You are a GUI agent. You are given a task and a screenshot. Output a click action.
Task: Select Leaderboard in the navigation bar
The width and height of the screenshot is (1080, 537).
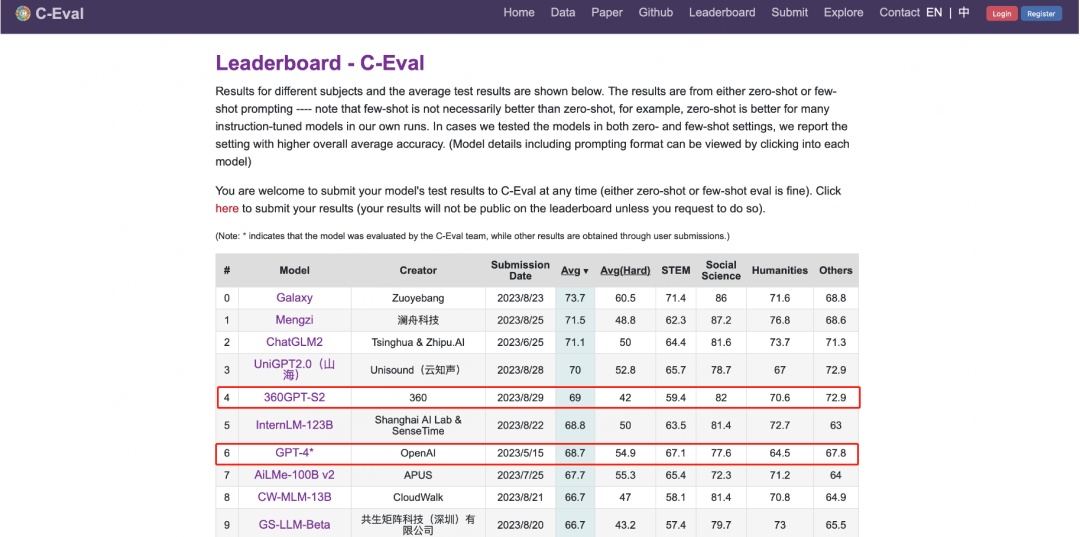(x=722, y=13)
